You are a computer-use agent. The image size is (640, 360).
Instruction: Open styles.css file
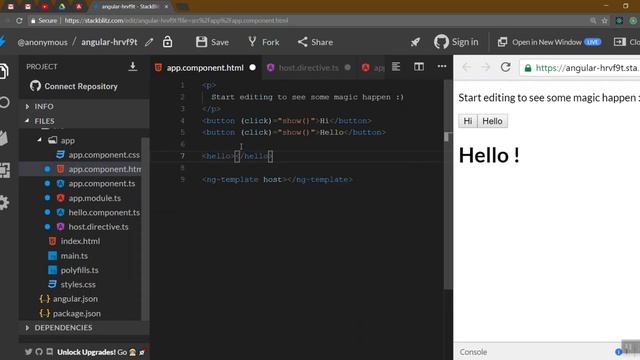78,284
